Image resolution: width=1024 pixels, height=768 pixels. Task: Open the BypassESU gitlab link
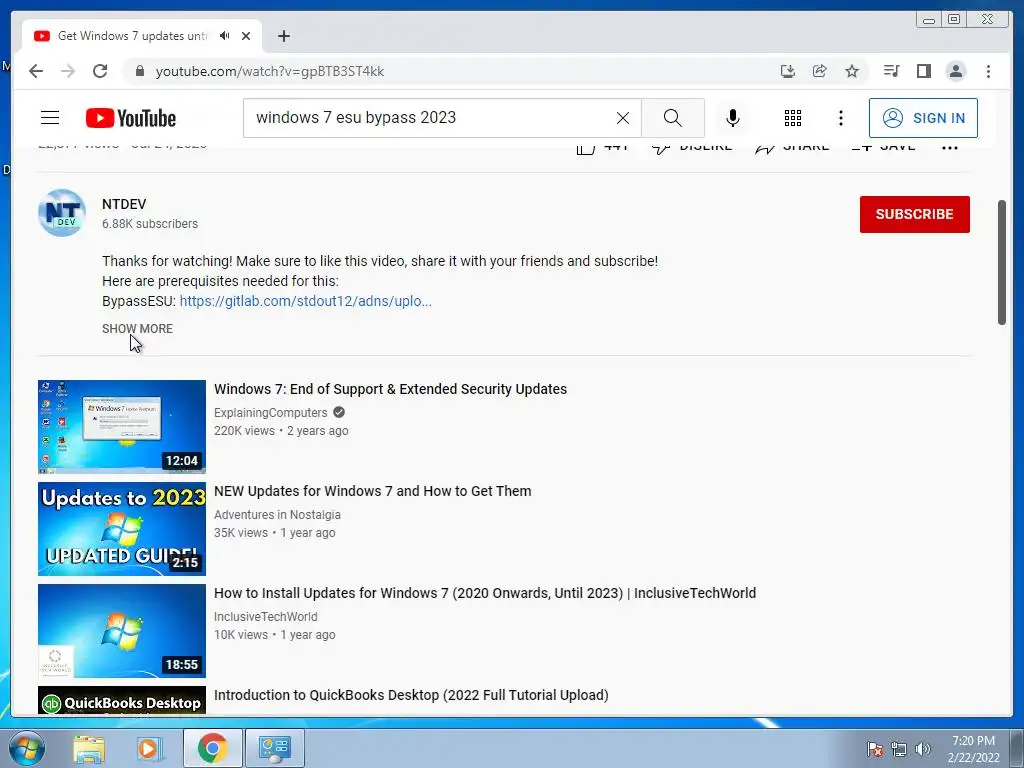(306, 301)
